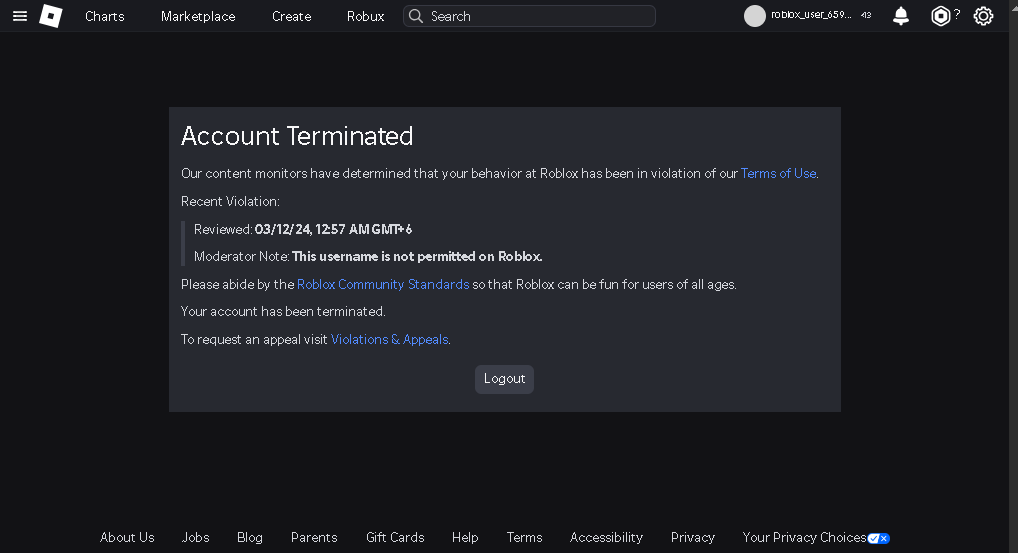Open the hamburger navigation menu
The height and width of the screenshot is (553, 1018).
(20, 16)
